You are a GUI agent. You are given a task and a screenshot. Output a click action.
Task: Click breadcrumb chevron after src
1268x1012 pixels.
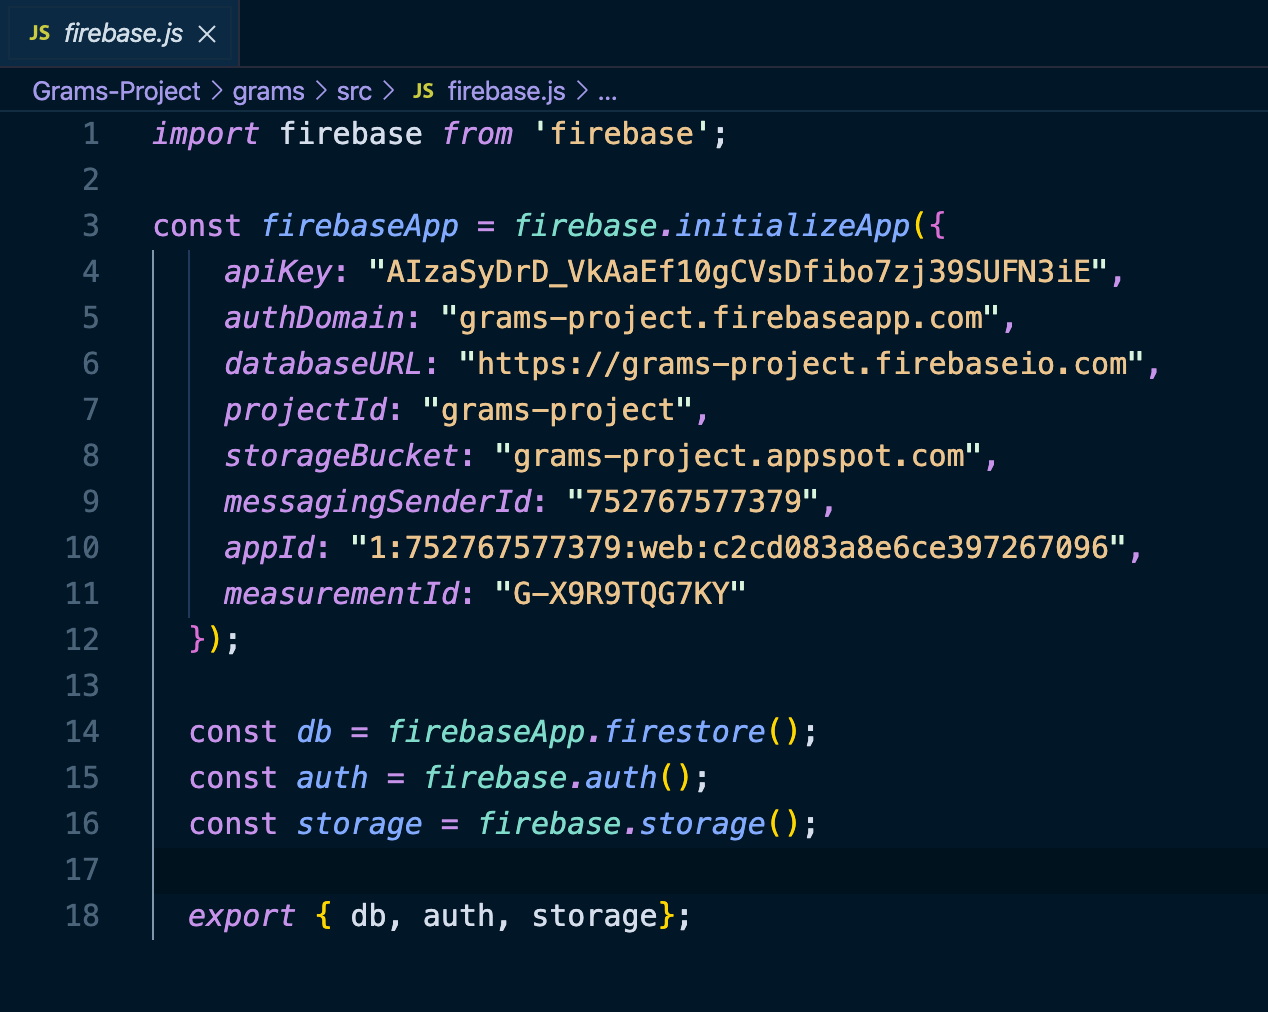point(389,91)
